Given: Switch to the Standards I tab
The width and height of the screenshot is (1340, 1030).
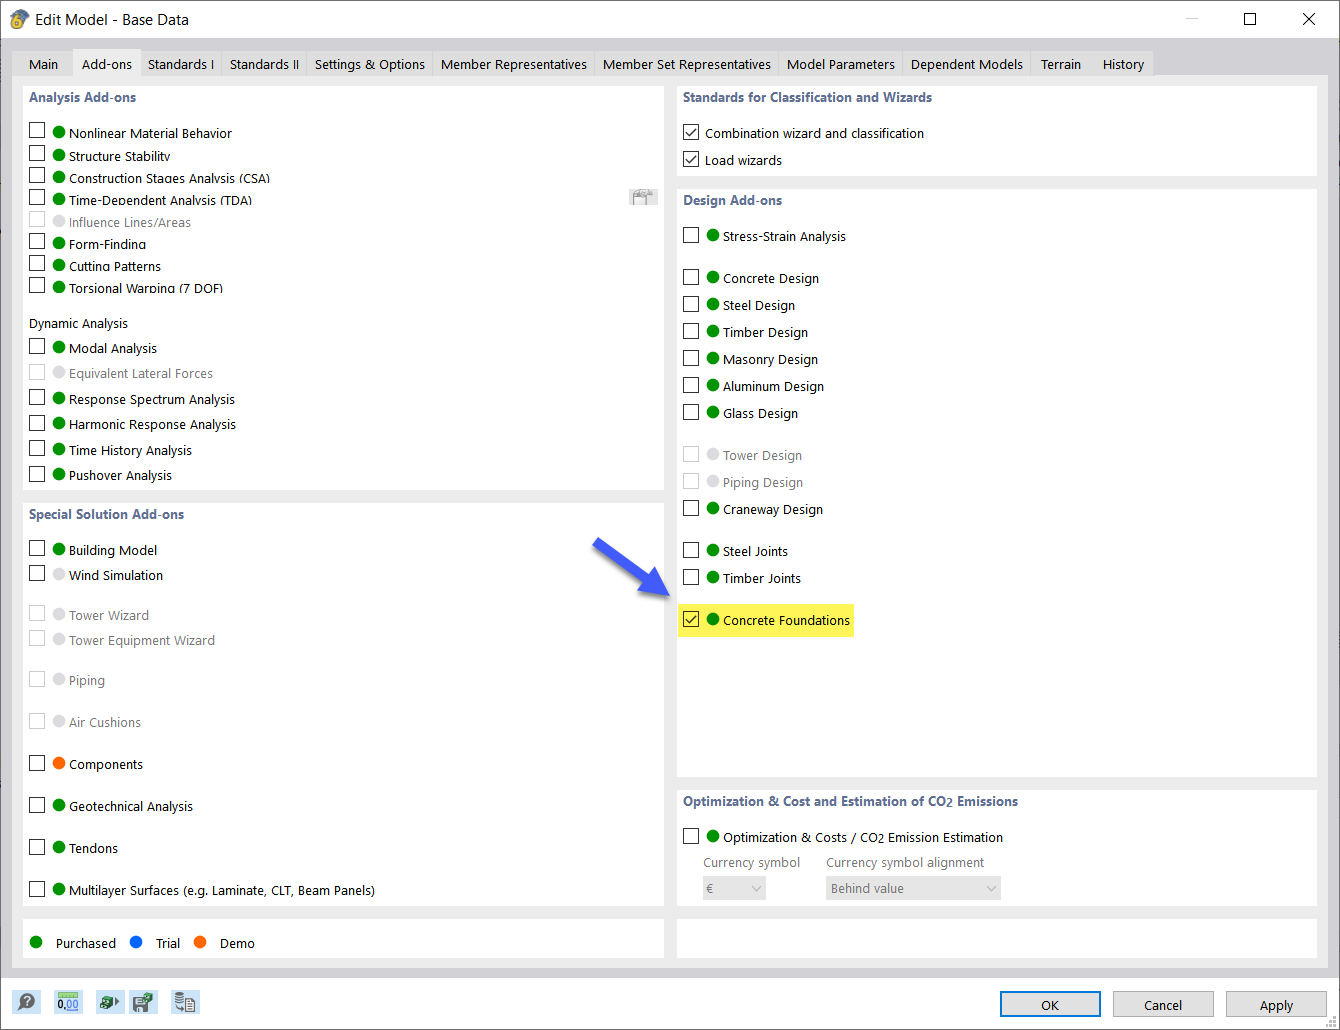Looking at the screenshot, I should point(180,63).
